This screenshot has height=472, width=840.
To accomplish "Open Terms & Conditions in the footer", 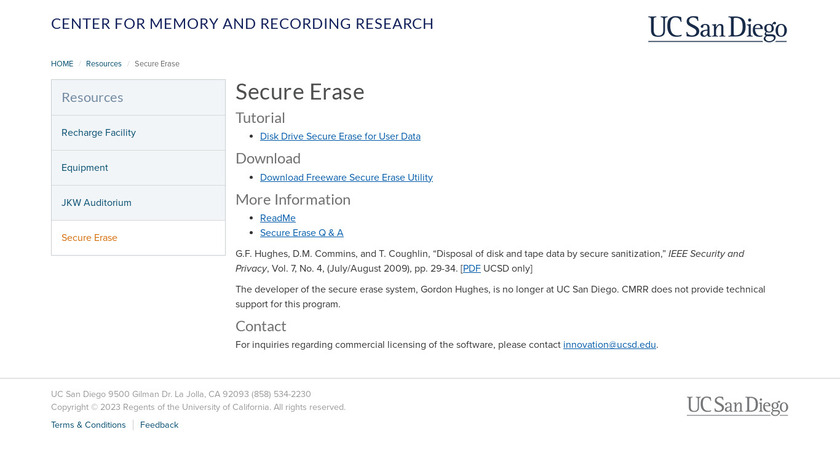I will [x=88, y=425].
